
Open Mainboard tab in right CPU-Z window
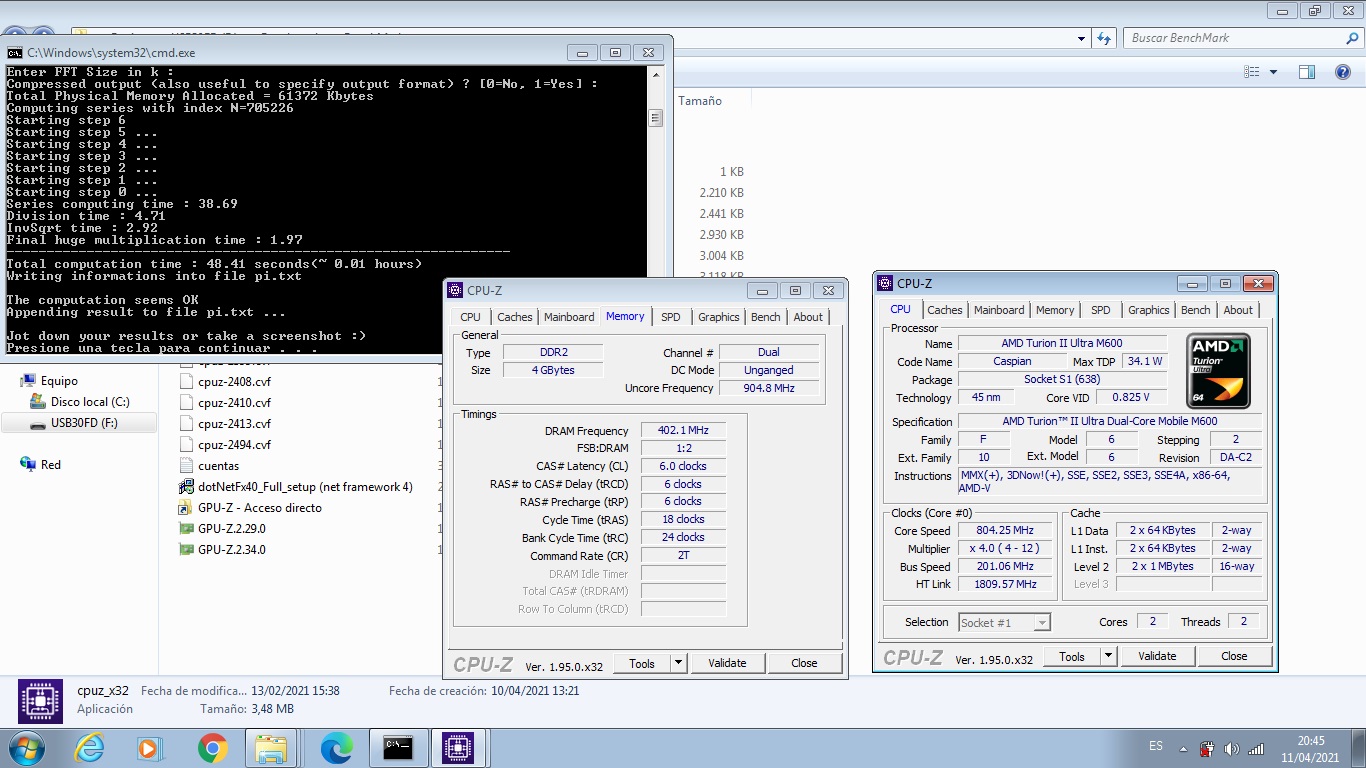tap(999, 310)
